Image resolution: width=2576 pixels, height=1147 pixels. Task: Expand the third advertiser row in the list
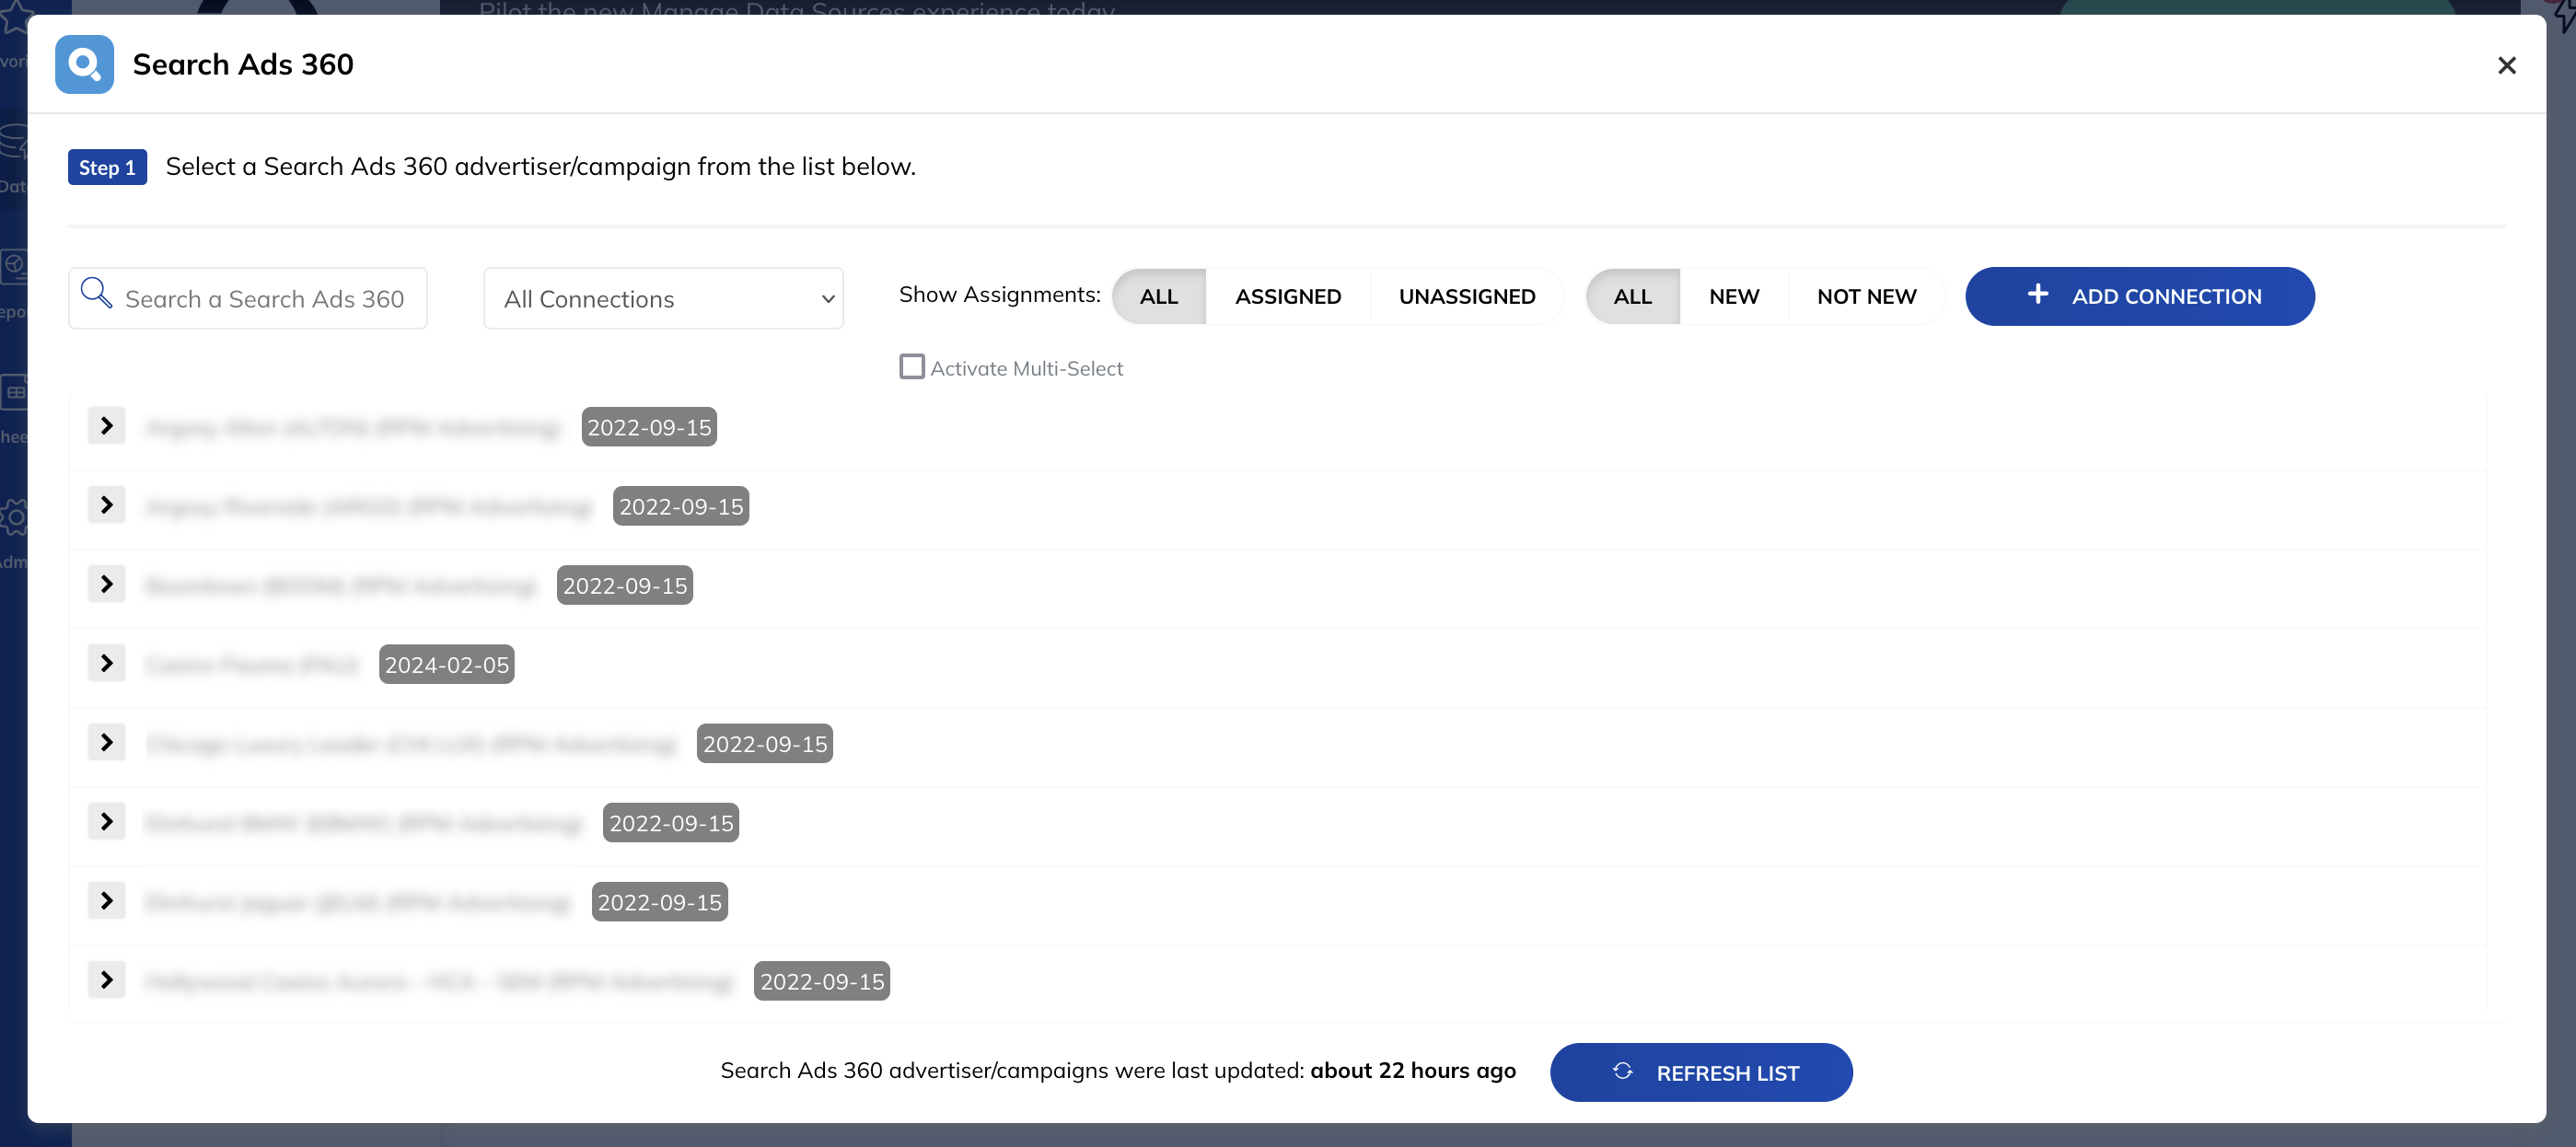coord(107,584)
